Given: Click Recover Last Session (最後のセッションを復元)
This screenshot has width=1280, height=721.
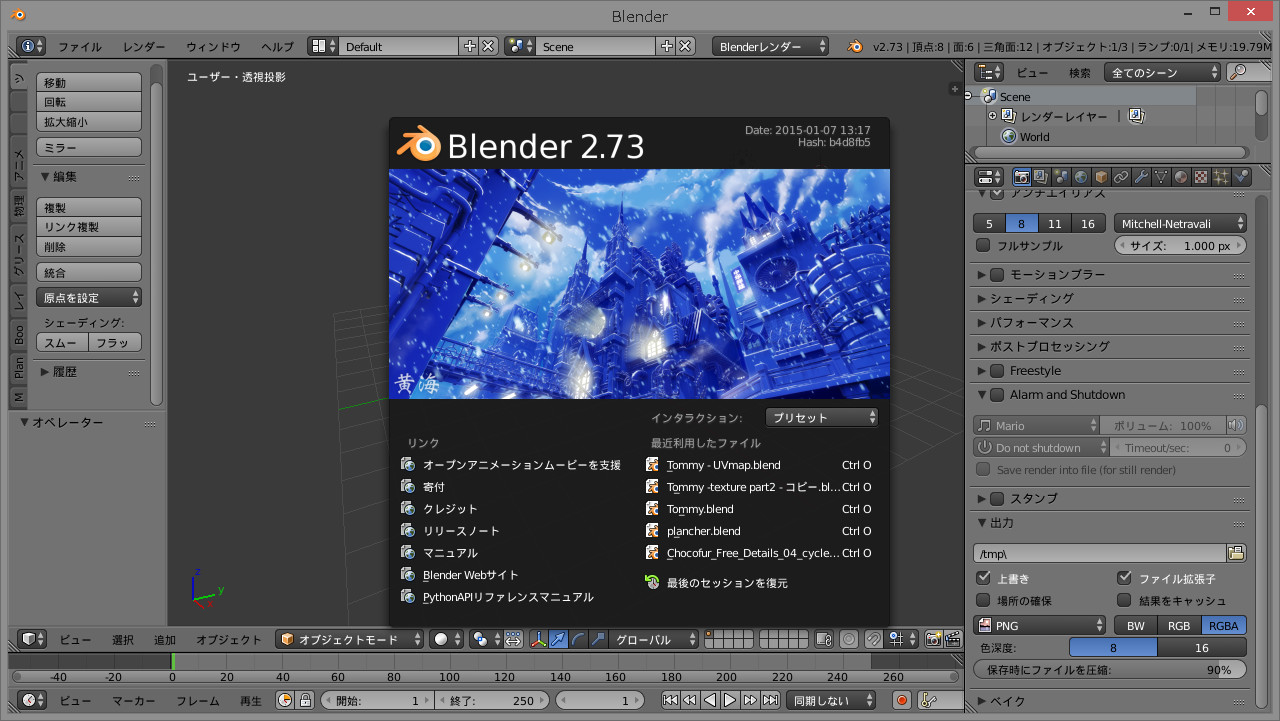Looking at the screenshot, I should tap(717, 583).
